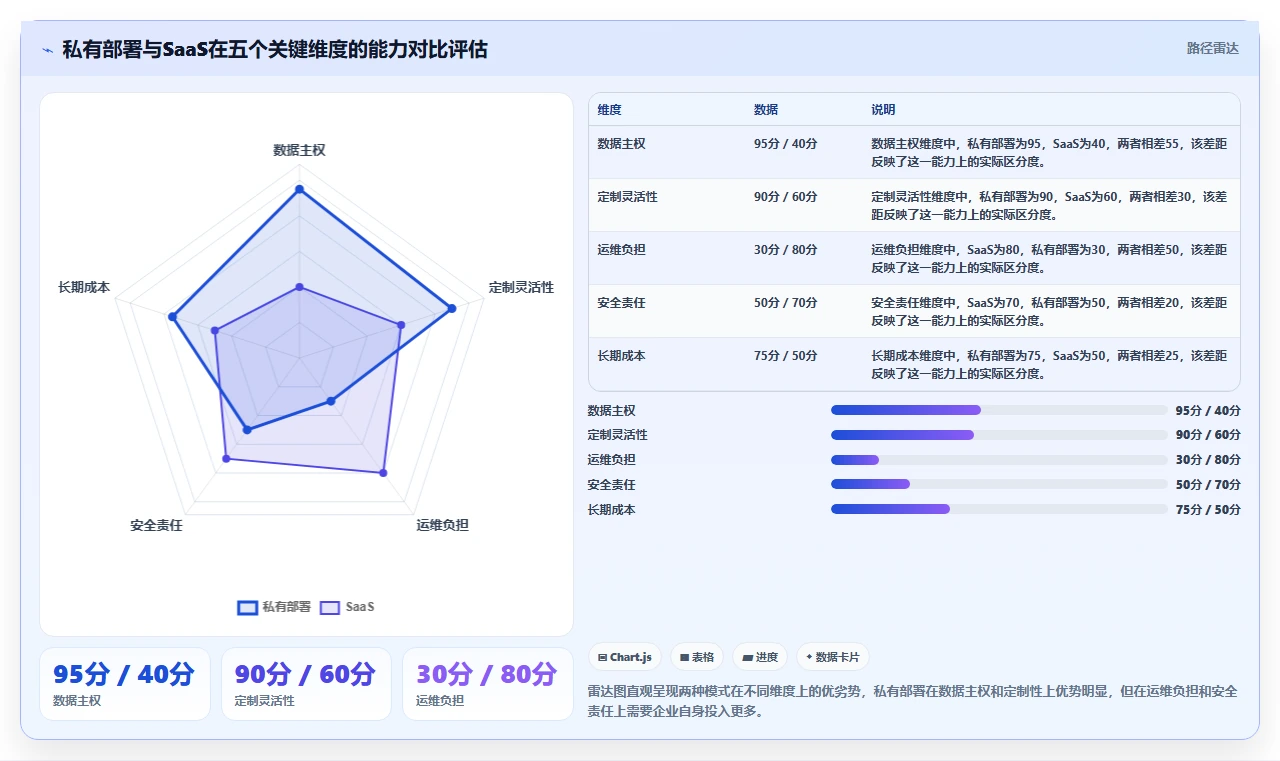This screenshot has height=761, width=1280.
Task: Click 私有部署 data point on 安全责任 axis
Action: 247,430
